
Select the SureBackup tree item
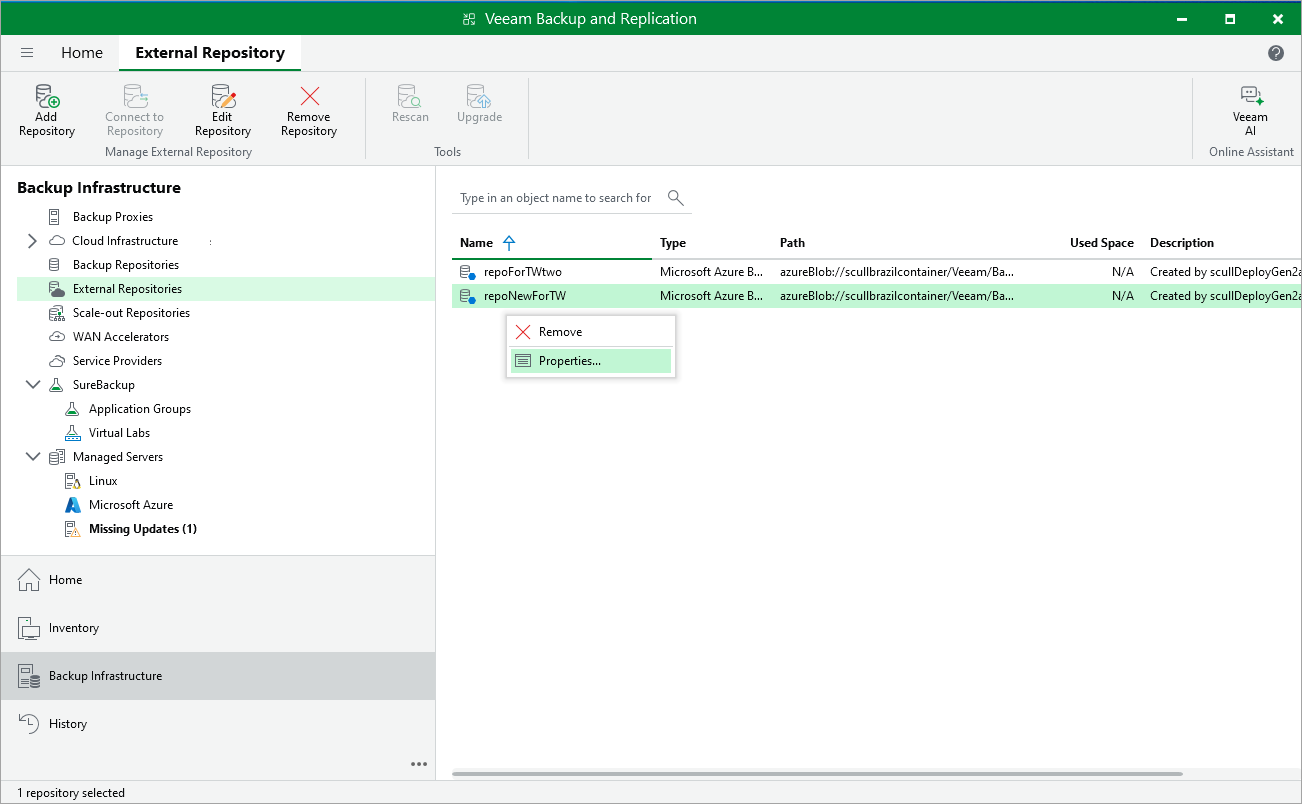tap(103, 385)
